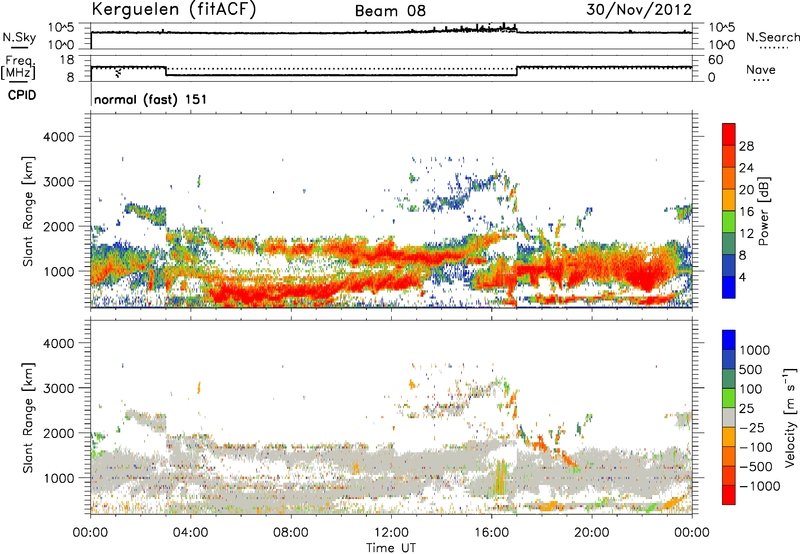This screenshot has width=800, height=554.
Task: Click the '-25' tick on the velocity colorbar
Action: (x=752, y=427)
